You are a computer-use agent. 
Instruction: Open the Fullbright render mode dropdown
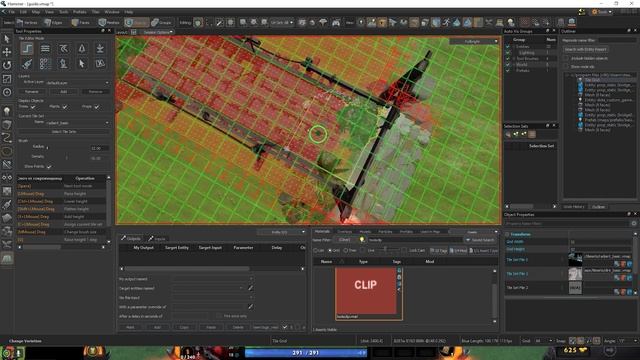474,41
